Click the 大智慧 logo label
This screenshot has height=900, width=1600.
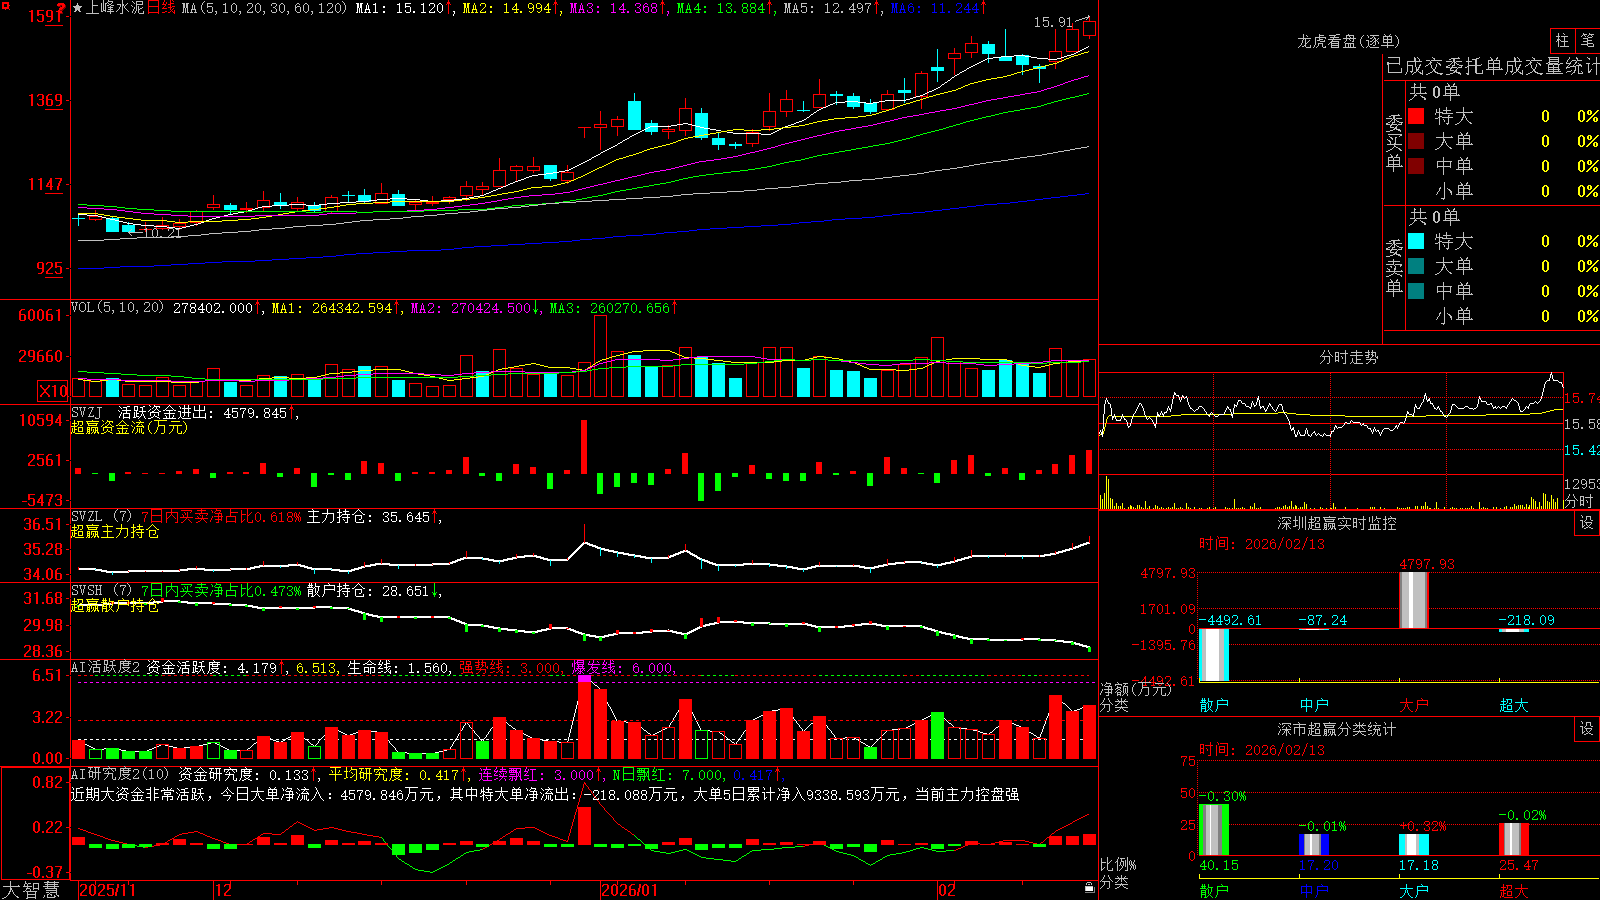point(30,889)
